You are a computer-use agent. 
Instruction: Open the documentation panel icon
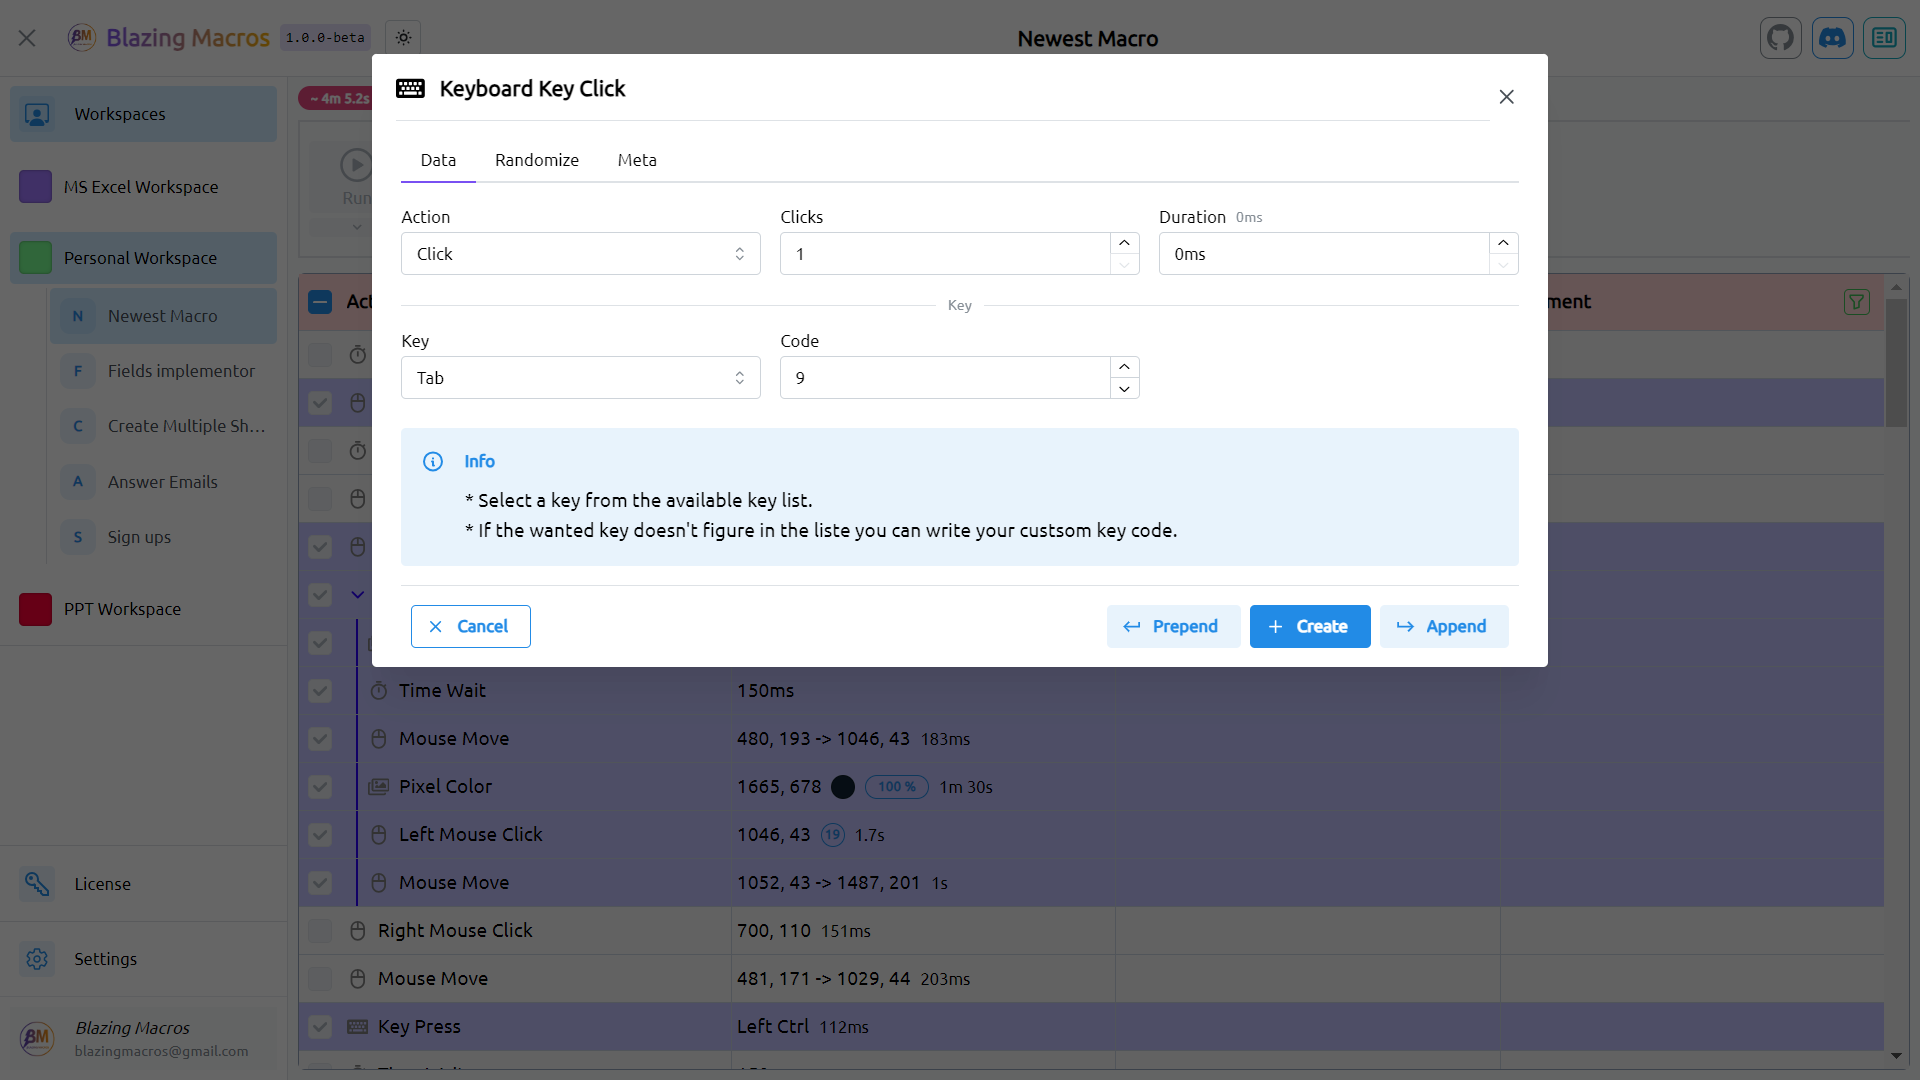(1884, 38)
